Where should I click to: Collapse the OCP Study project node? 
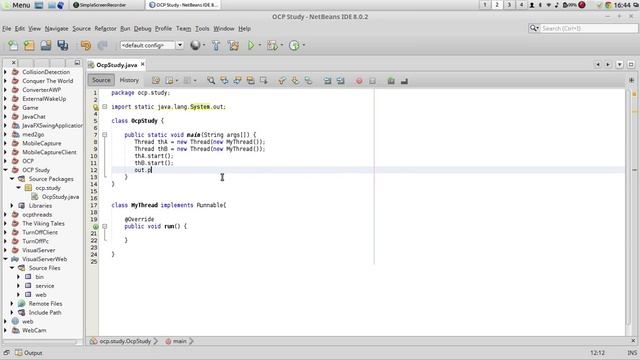tap(5, 170)
